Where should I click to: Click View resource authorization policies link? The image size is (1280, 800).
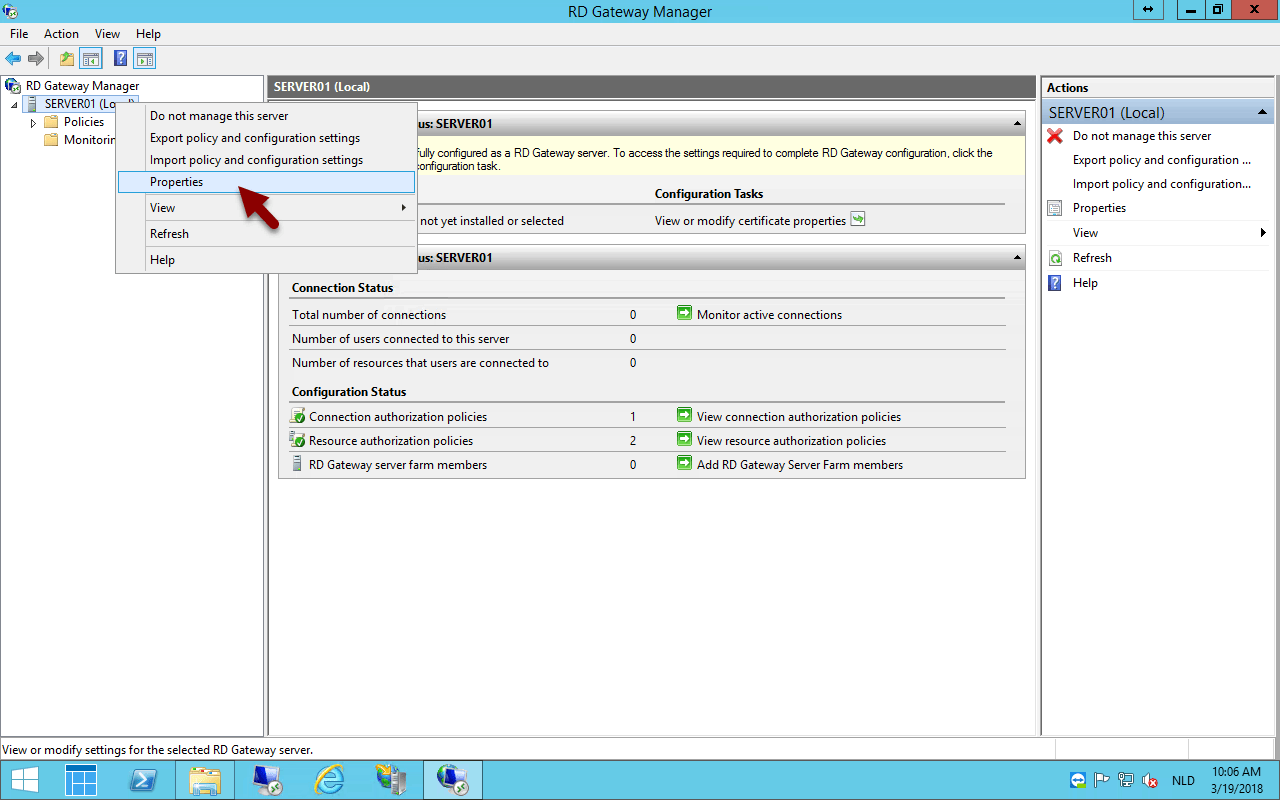coord(791,441)
